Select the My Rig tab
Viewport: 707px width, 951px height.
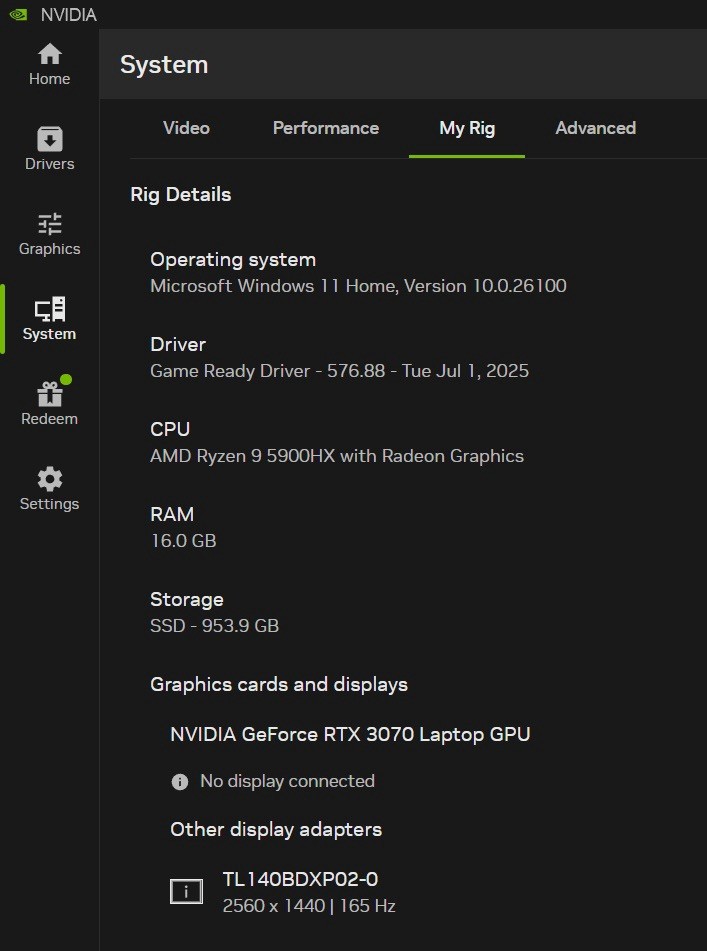467,128
